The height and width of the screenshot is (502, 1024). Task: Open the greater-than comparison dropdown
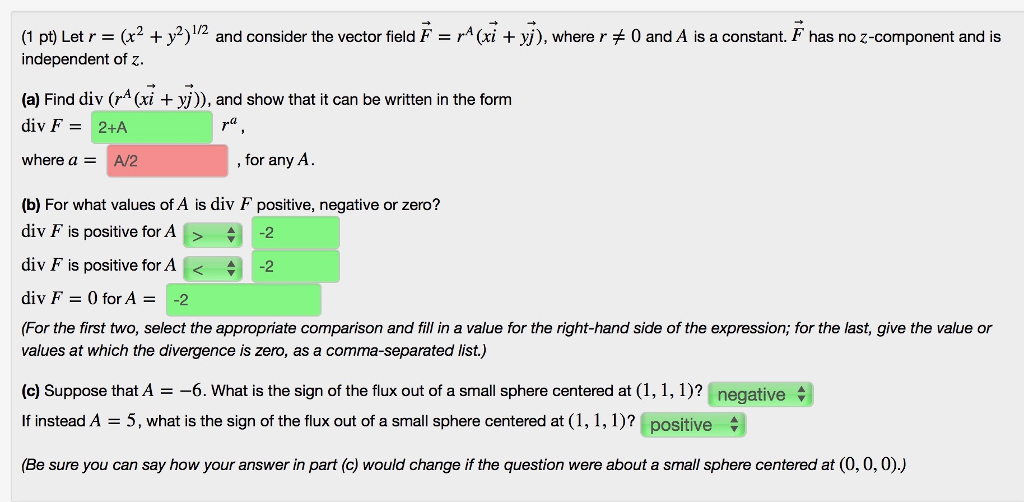click(x=213, y=235)
